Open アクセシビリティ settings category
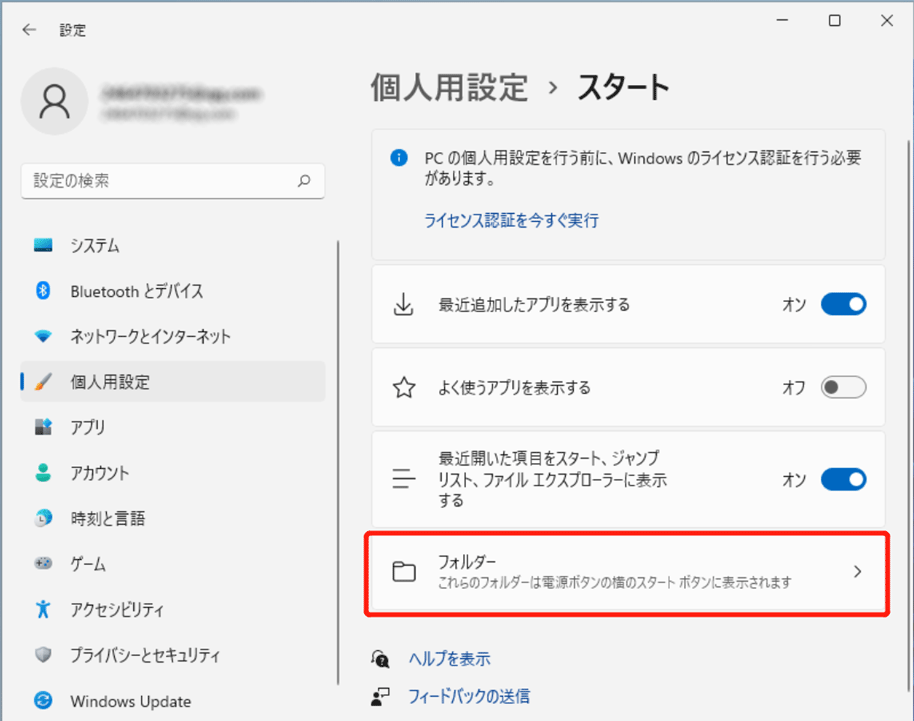Image resolution: width=914 pixels, height=721 pixels. [173, 609]
